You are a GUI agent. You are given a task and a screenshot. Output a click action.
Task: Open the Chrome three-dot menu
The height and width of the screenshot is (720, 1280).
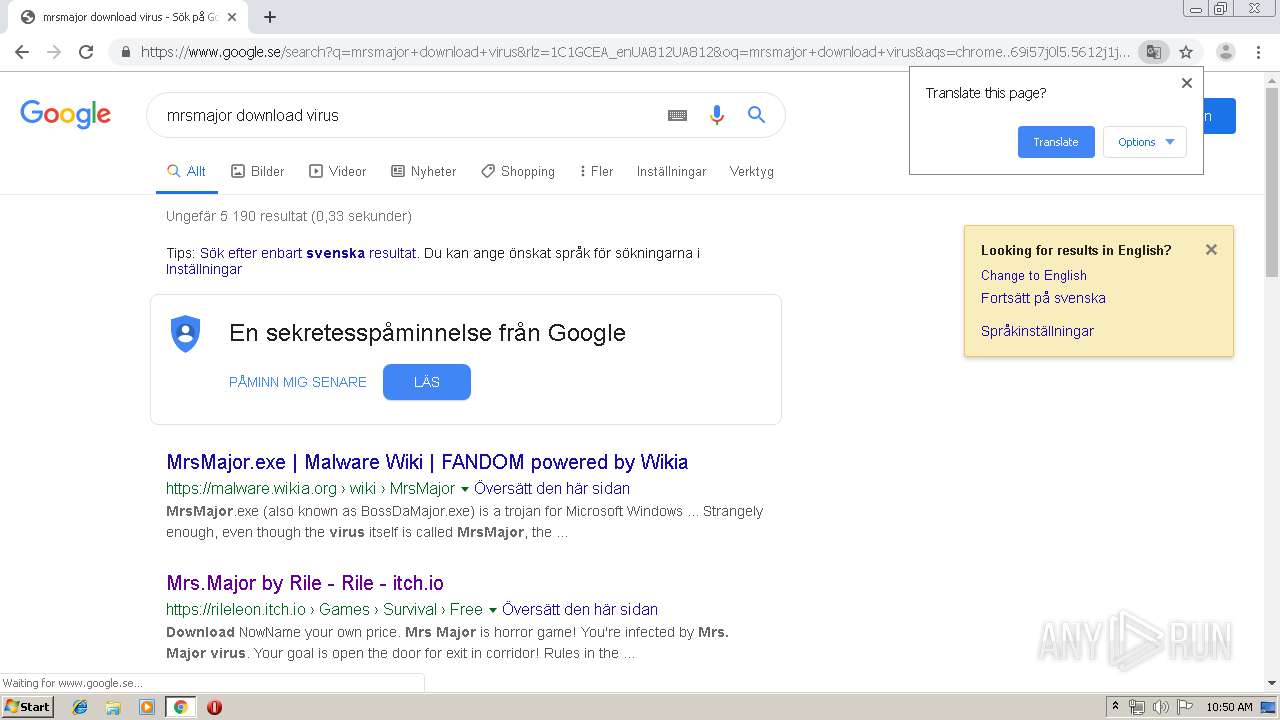click(x=1258, y=52)
